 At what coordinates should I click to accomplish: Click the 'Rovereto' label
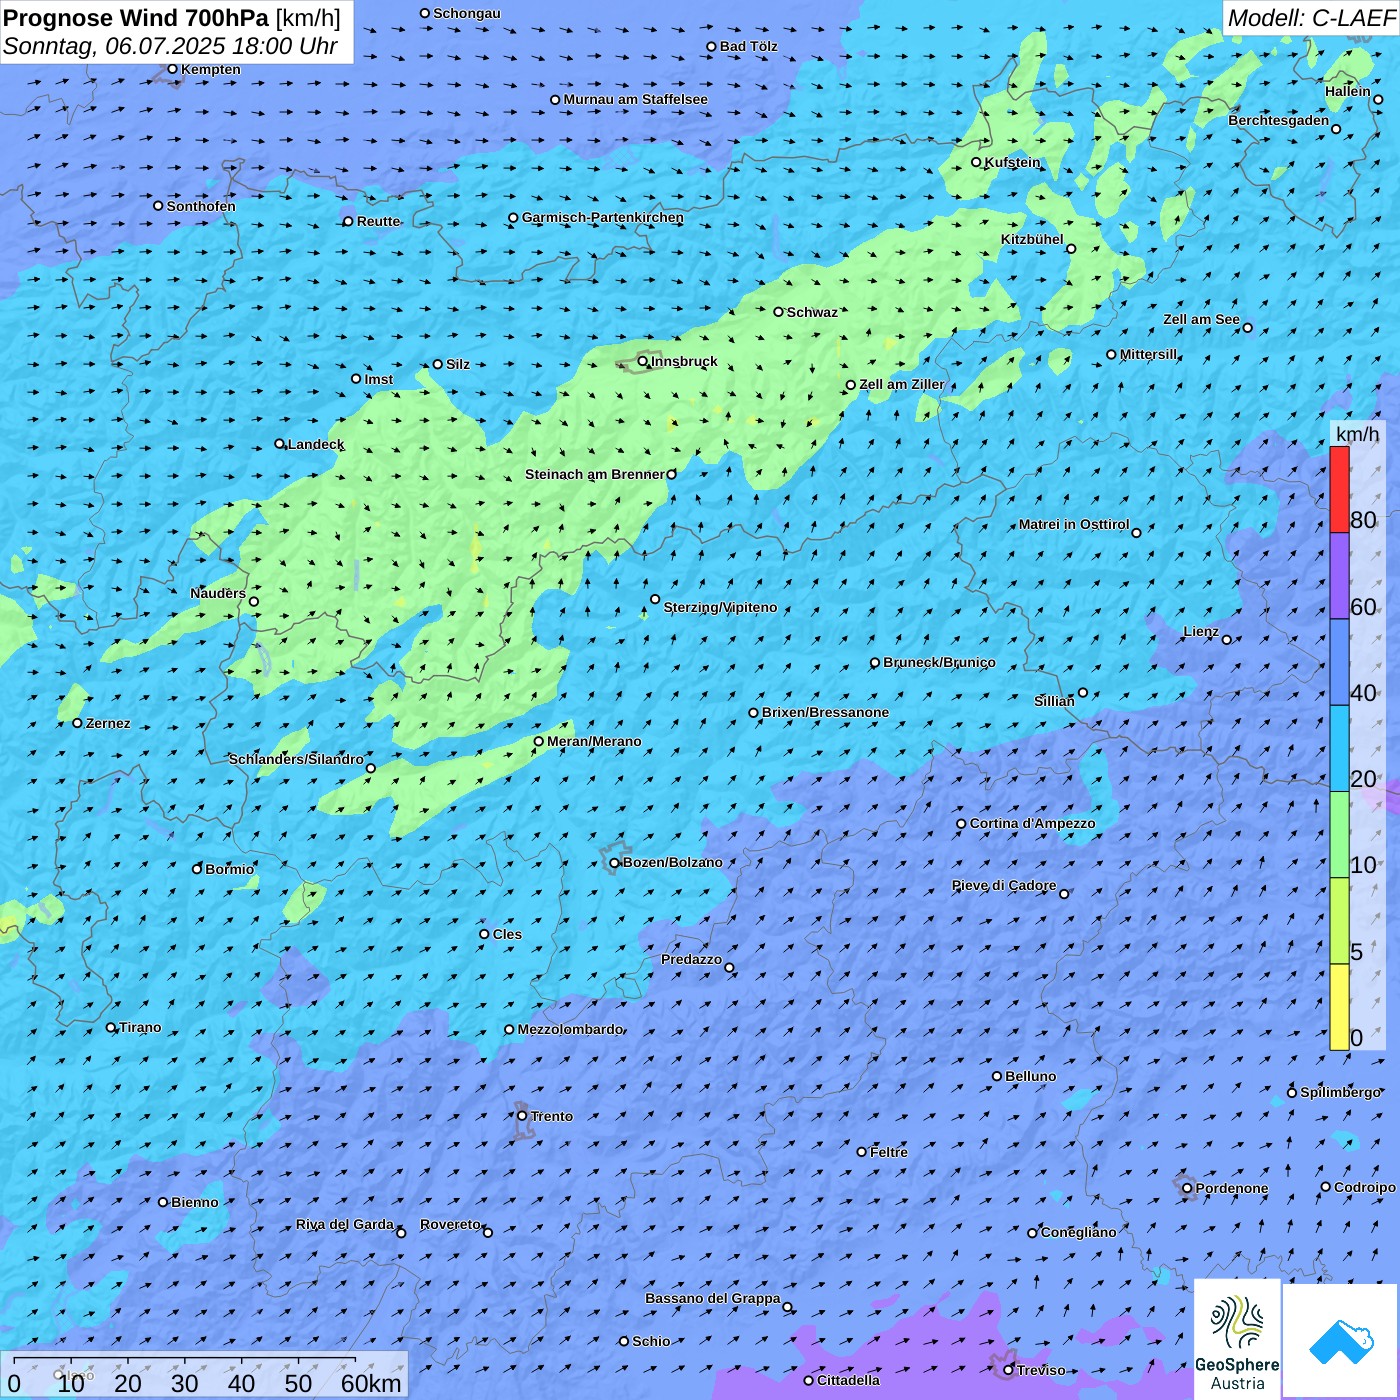[450, 1224]
